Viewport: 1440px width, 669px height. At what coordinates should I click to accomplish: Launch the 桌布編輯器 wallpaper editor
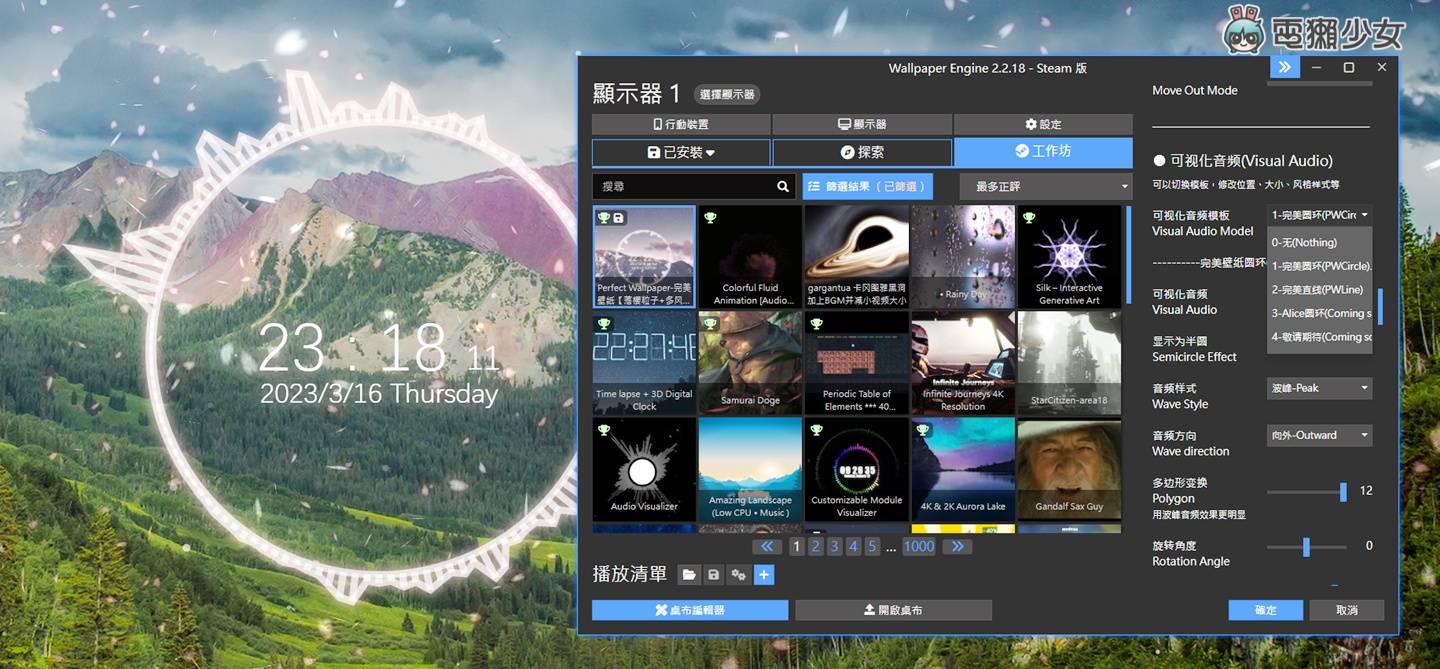[x=690, y=609]
